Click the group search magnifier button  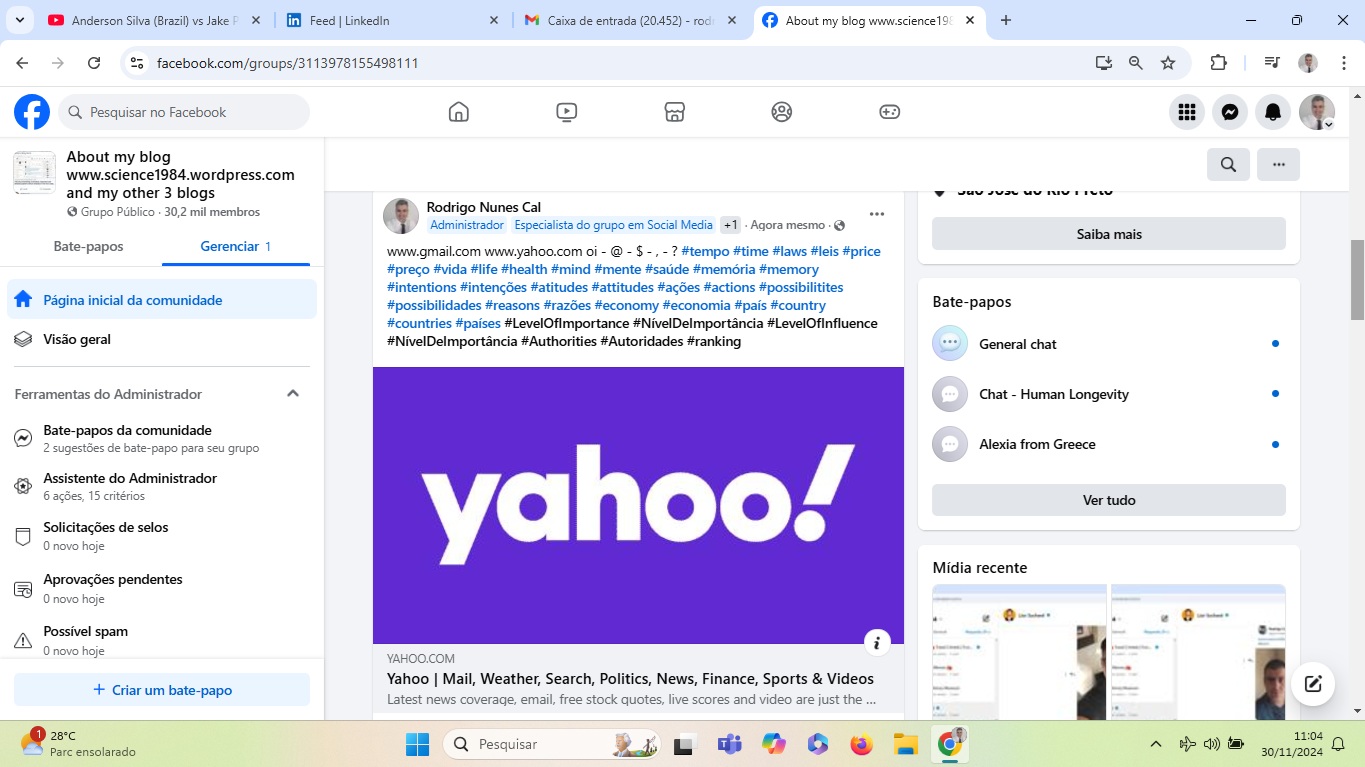(x=1228, y=165)
